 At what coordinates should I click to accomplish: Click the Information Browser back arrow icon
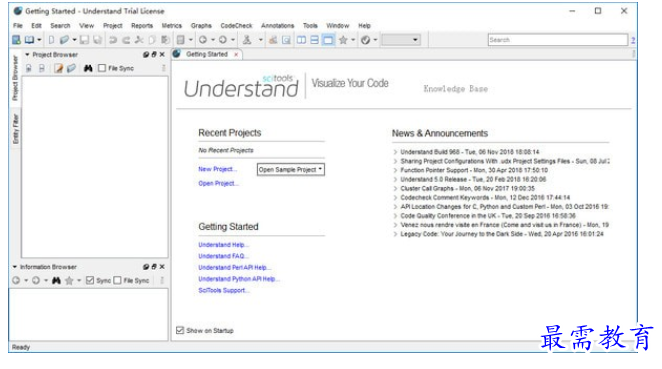tap(16, 280)
